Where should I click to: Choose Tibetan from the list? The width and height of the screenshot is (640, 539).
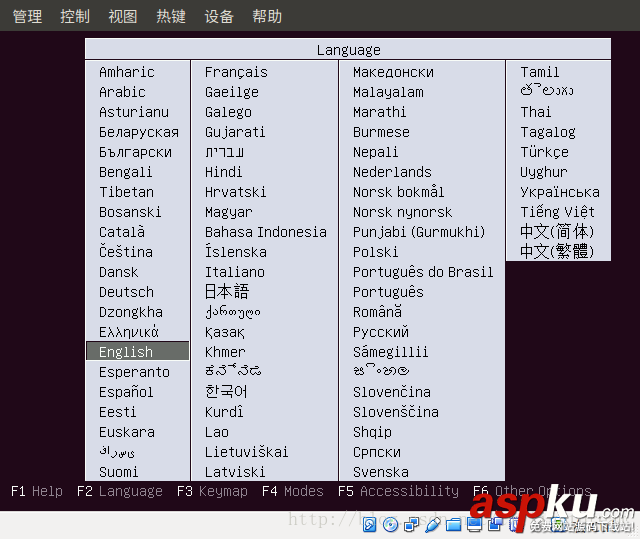[x=127, y=192]
